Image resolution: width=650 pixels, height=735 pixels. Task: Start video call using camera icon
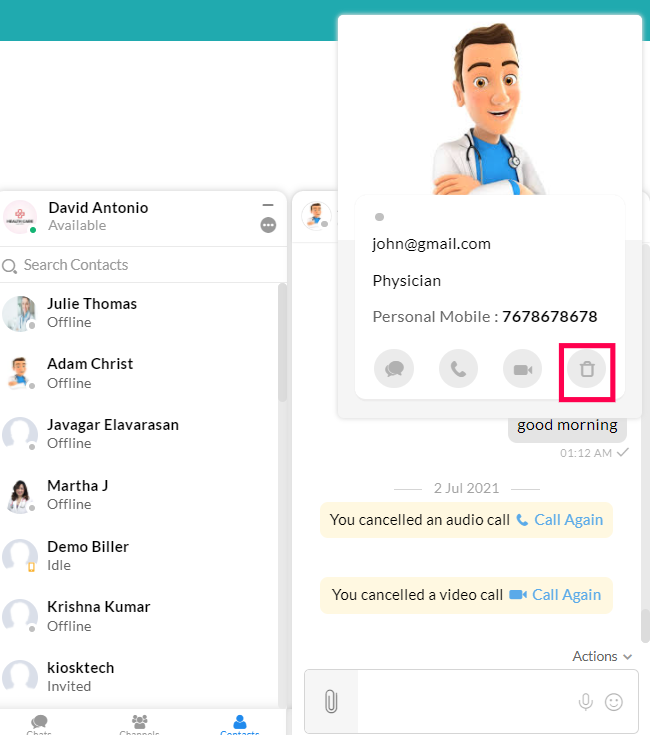tap(522, 369)
